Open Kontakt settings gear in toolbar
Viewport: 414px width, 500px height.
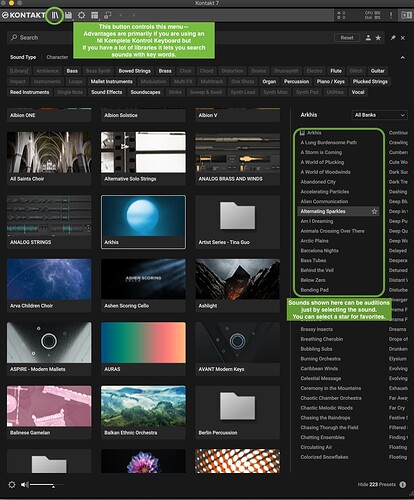tap(81, 15)
